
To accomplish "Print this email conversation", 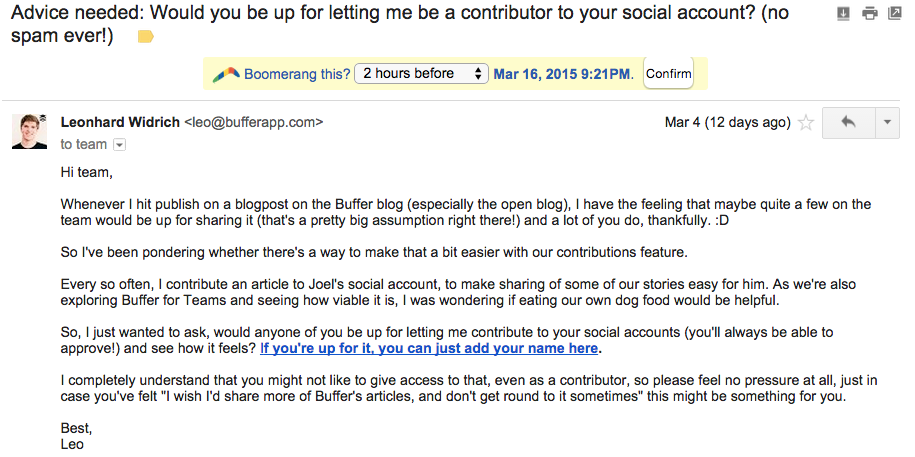I will click(869, 13).
